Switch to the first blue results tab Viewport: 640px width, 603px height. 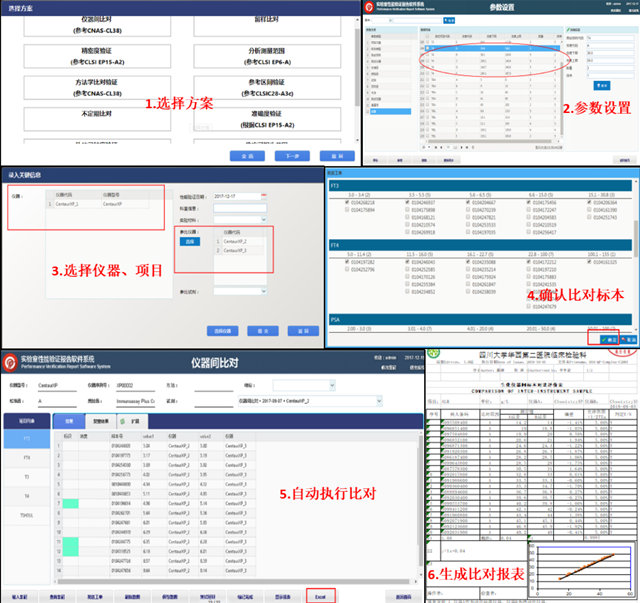point(69,421)
